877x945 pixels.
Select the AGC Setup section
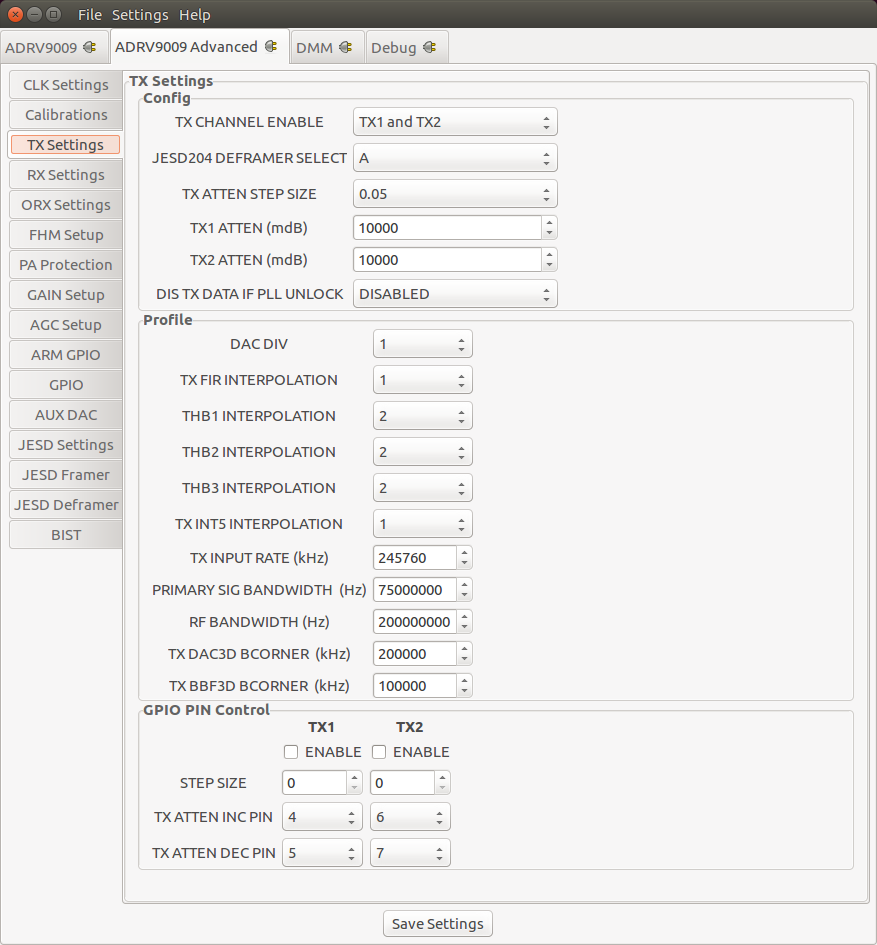coord(65,324)
